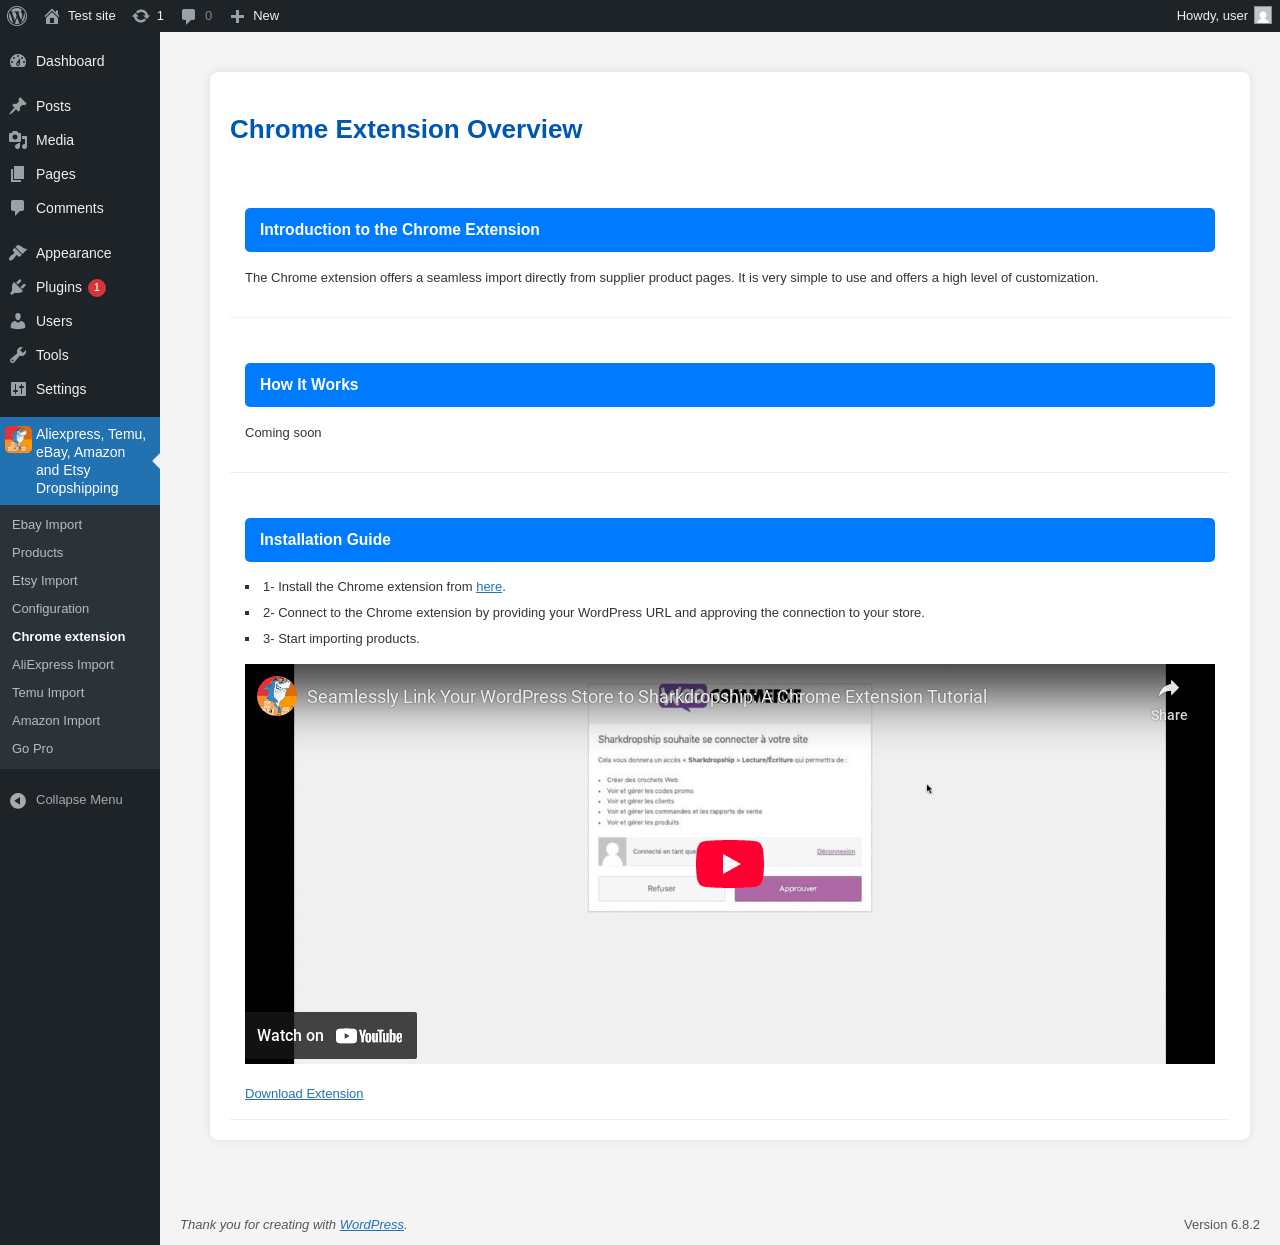Image resolution: width=1280 pixels, height=1245 pixels.
Task: Click the Dashboard gauge icon
Action: coord(18,61)
